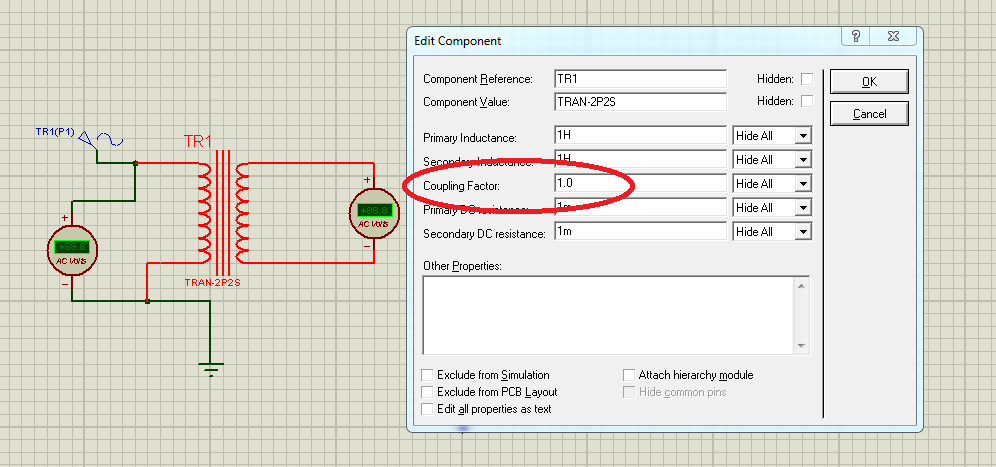Enable Attach hierarchy module
996x467 pixels.
coord(629,375)
